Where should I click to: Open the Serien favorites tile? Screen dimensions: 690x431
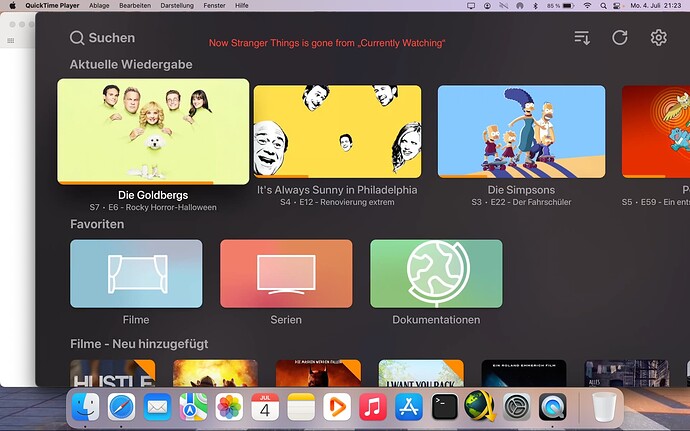(286, 273)
